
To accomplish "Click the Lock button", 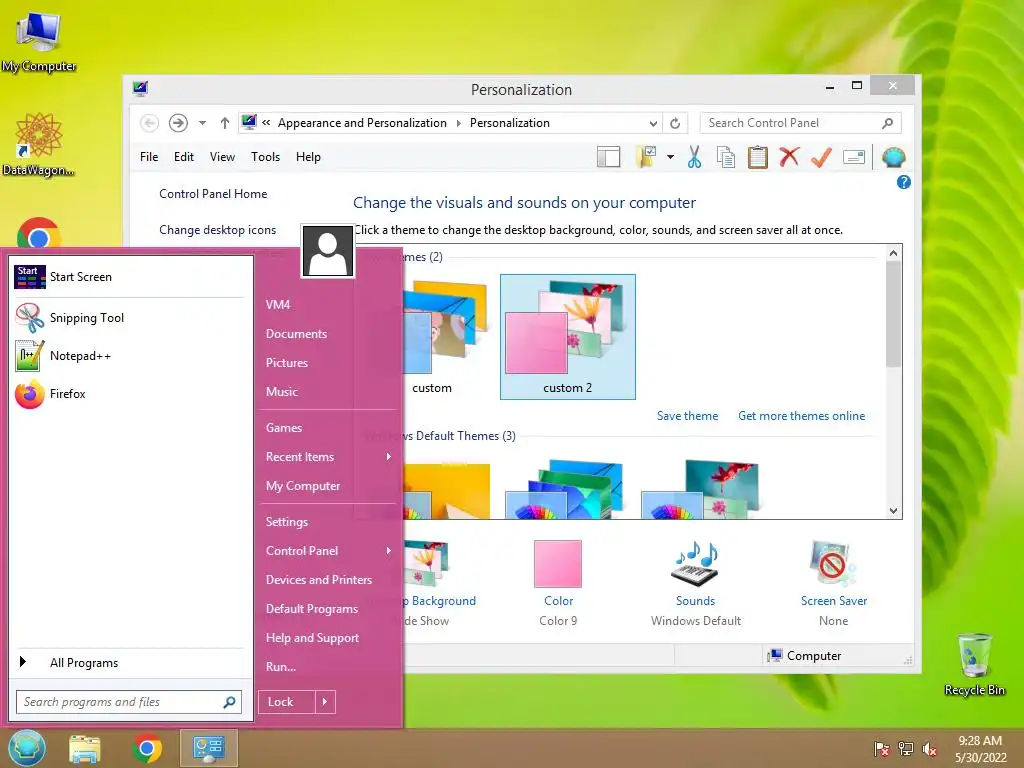I will [x=287, y=702].
